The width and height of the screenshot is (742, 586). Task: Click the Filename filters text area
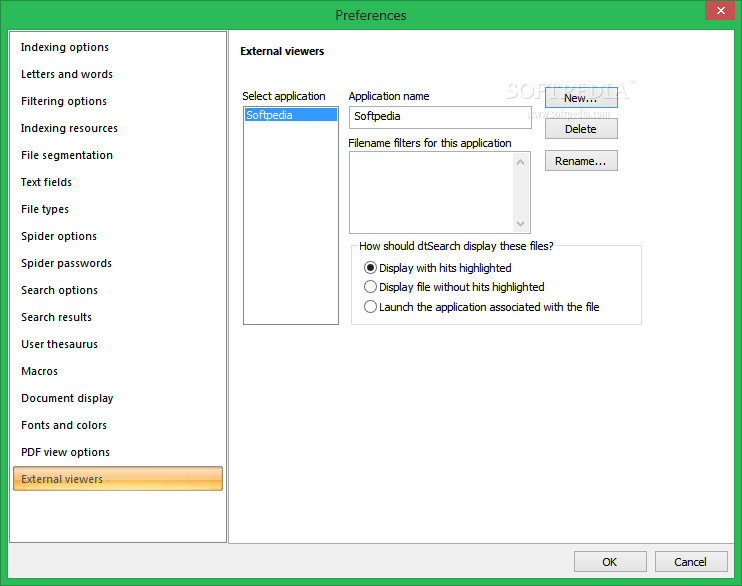[x=431, y=193]
